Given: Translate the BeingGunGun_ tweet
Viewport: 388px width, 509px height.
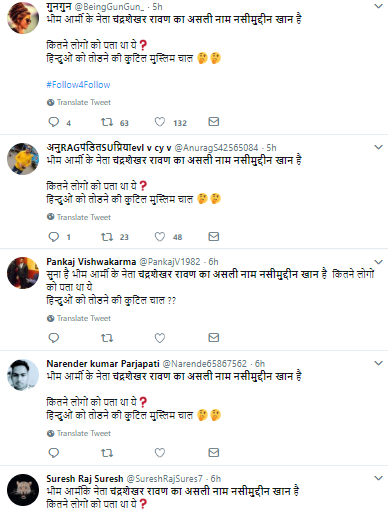Looking at the screenshot, I should coord(79,102).
